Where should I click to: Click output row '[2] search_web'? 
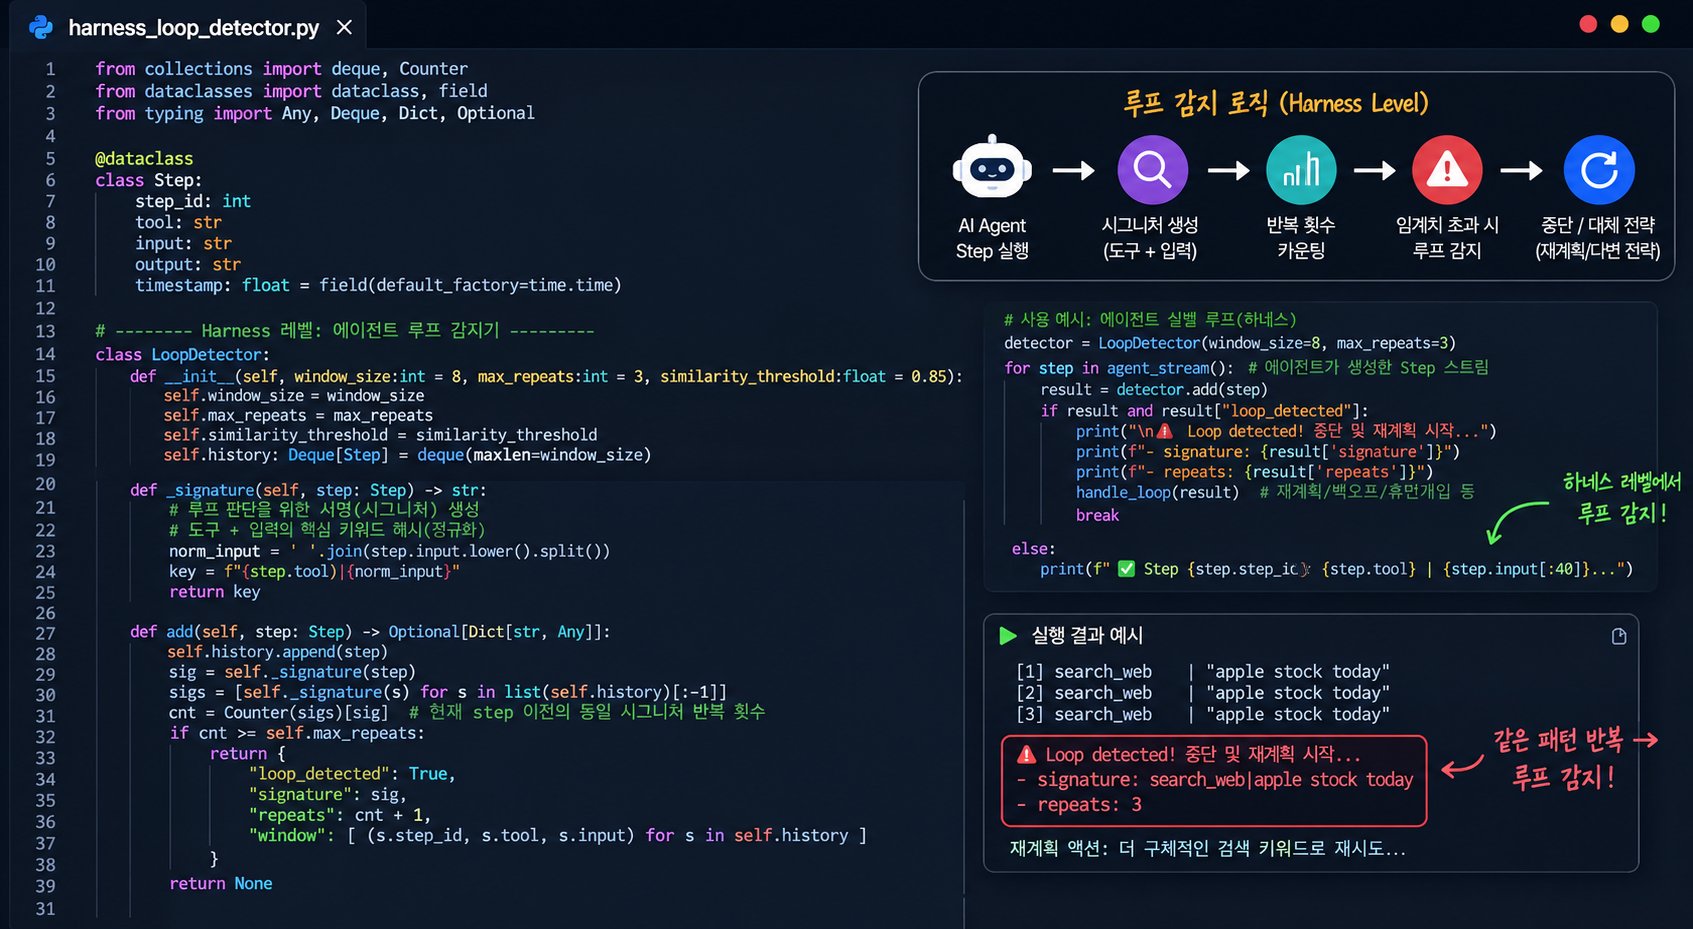[1203, 693]
